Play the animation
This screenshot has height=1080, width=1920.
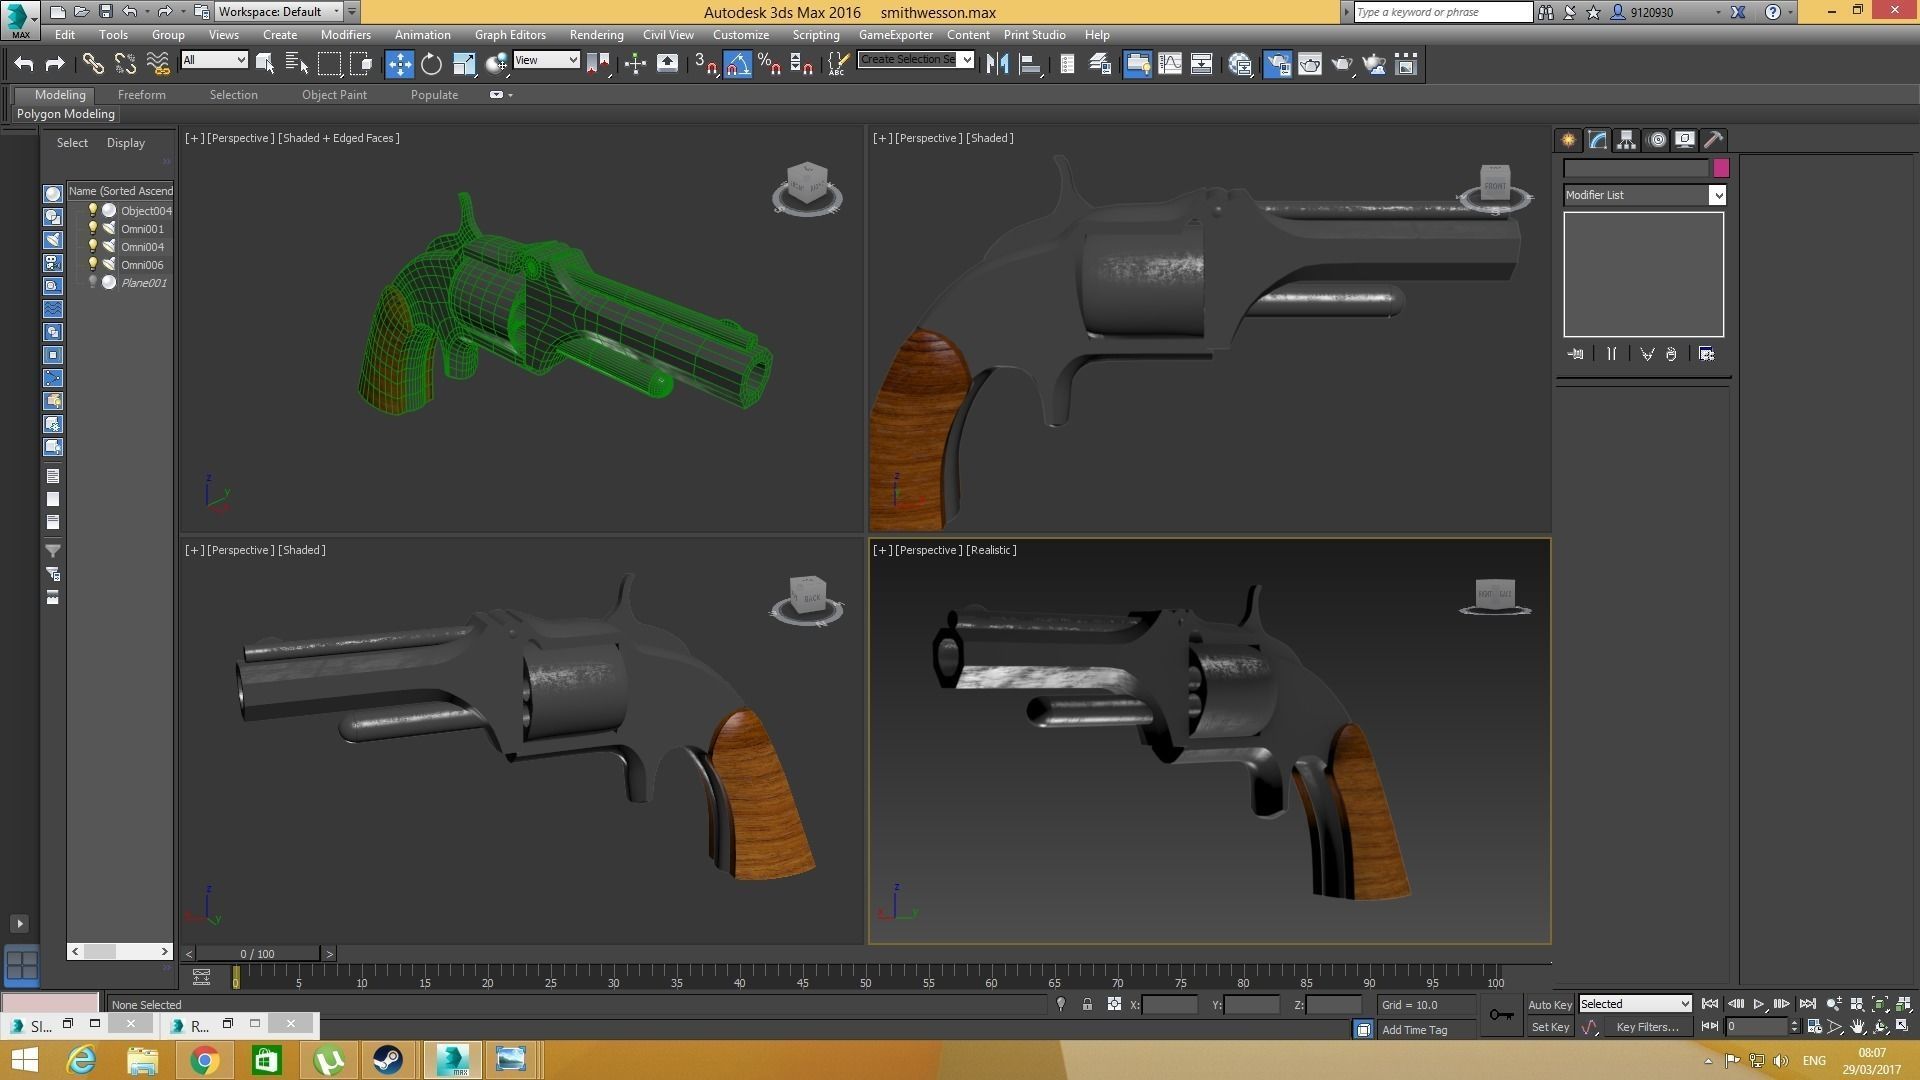tap(1759, 1004)
